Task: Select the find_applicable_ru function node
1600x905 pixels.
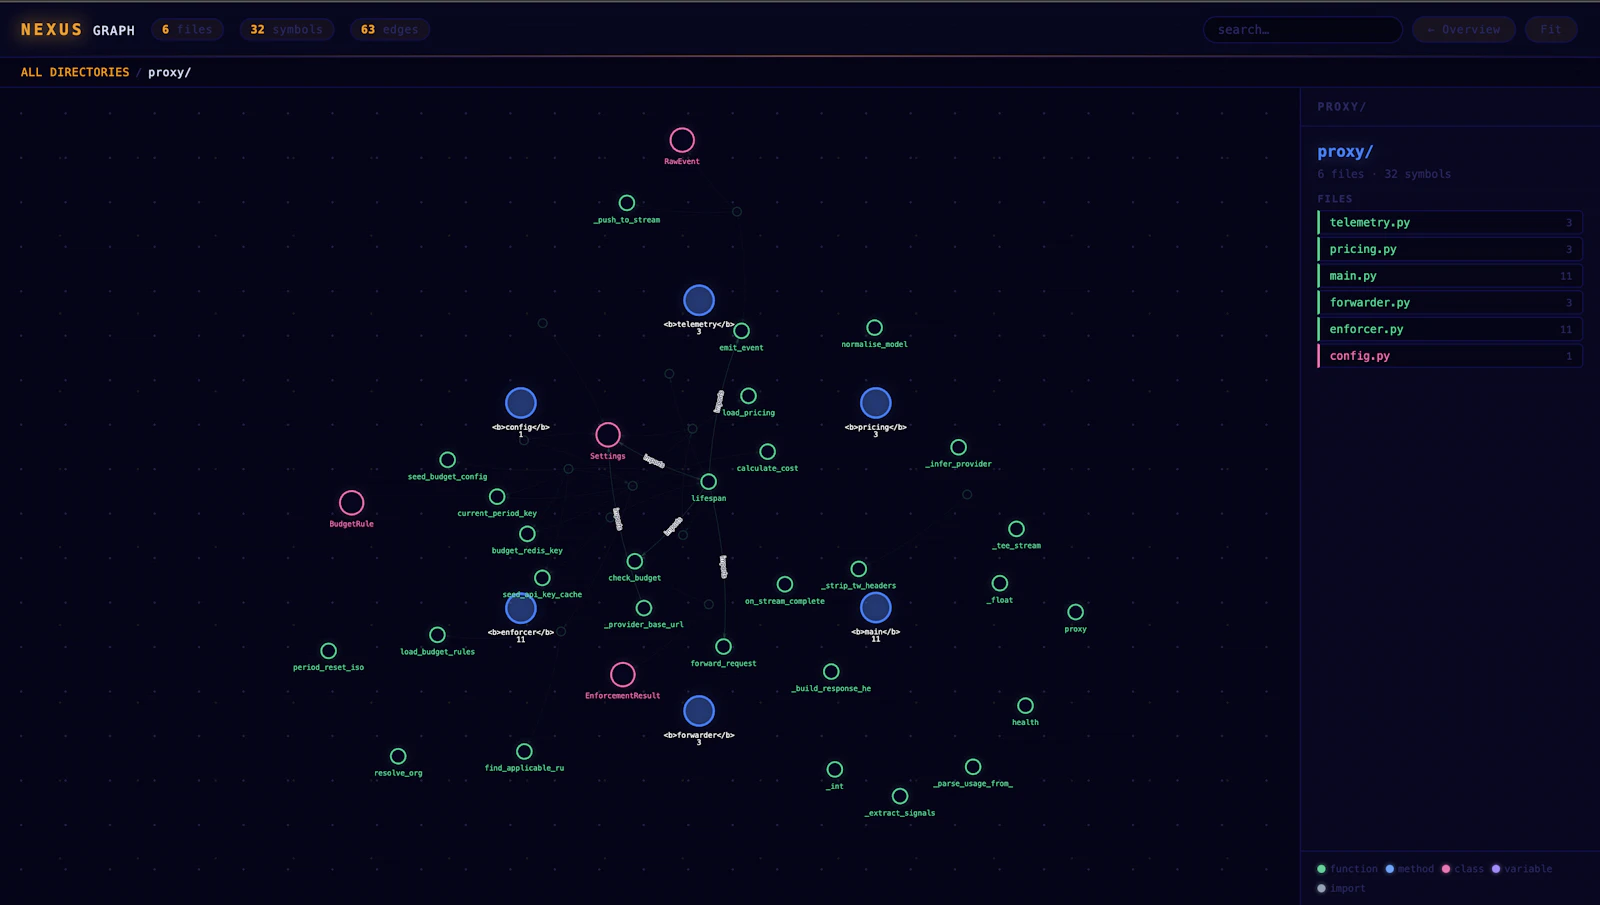Action: pyautogui.click(x=524, y=752)
